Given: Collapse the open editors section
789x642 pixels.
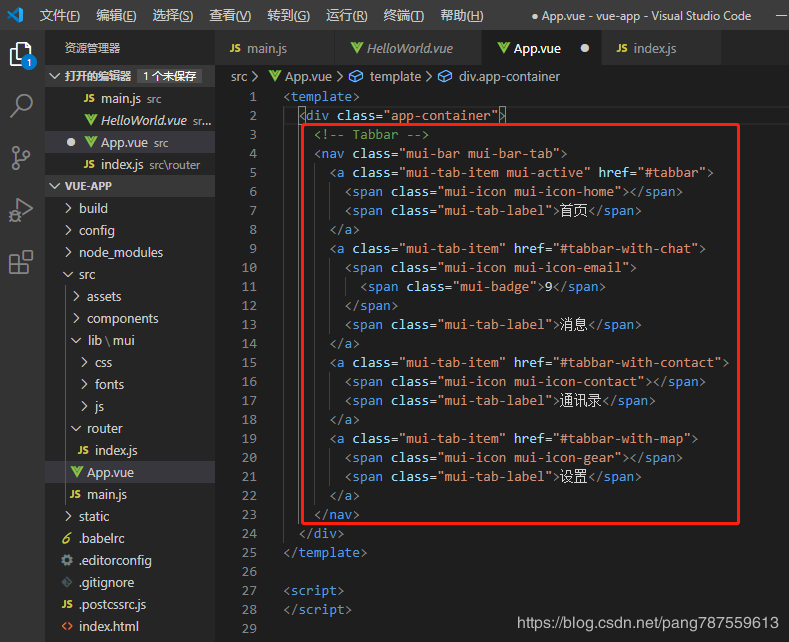Looking at the screenshot, I should [55, 76].
